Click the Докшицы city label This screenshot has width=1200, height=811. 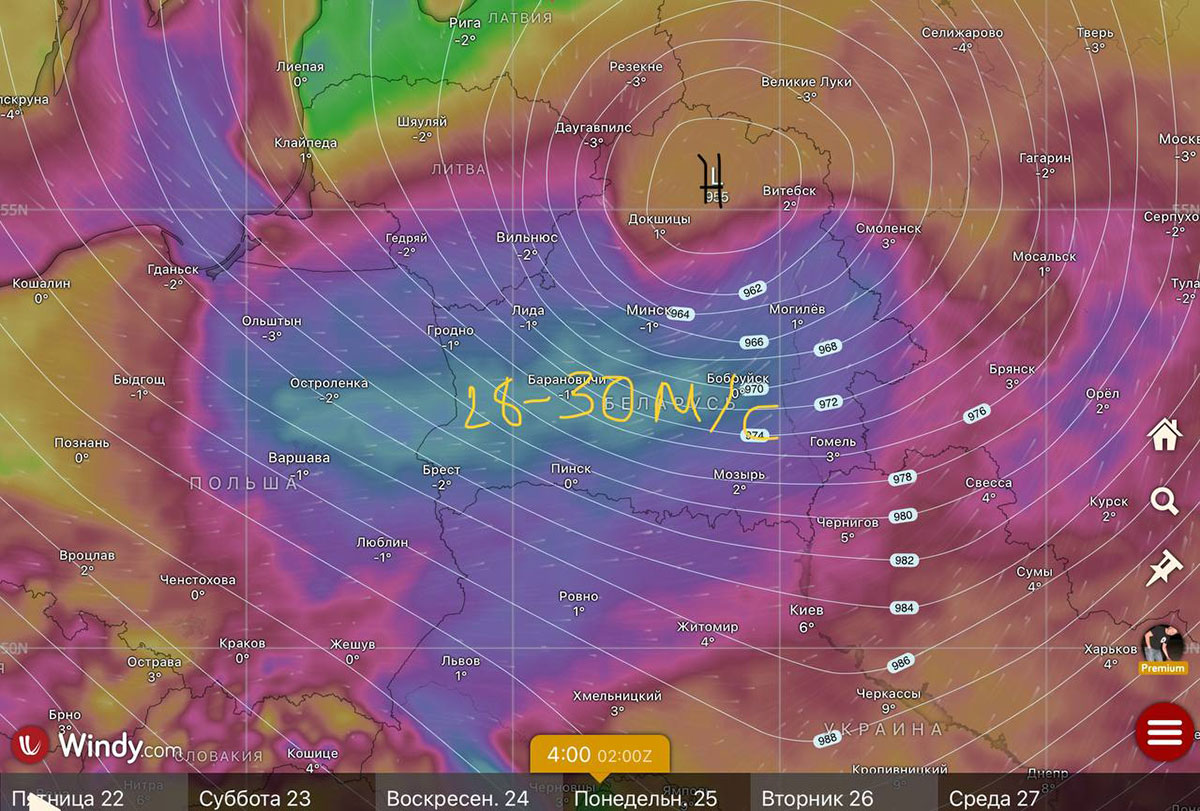(x=659, y=219)
